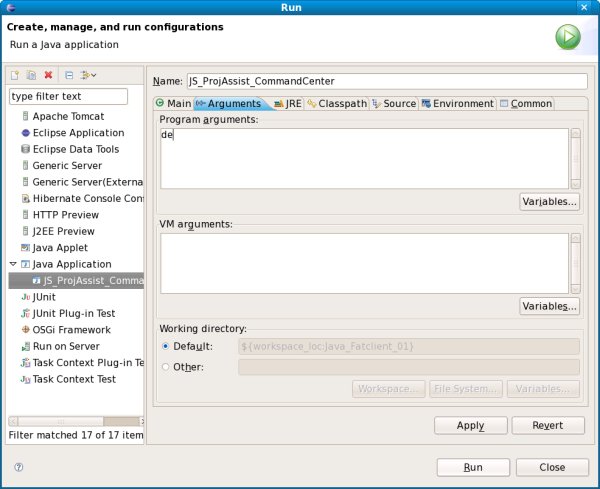600x489 pixels.
Task: Select the Other working directory option
Action: (166, 367)
